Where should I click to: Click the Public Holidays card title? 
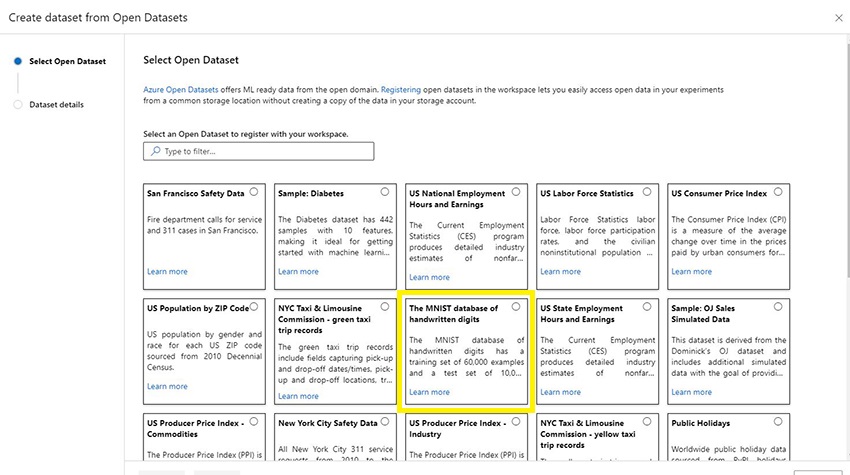(x=700, y=423)
